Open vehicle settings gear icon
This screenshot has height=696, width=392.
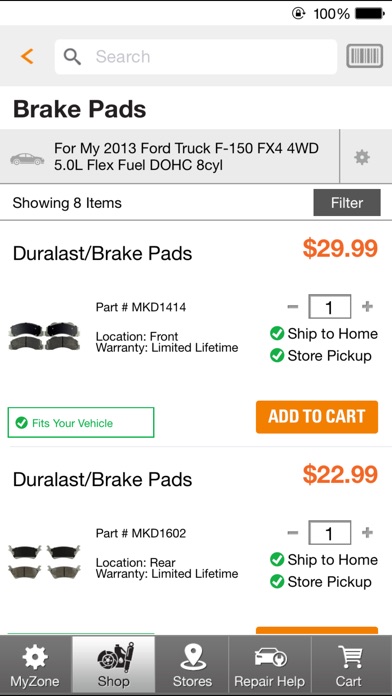pyautogui.click(x=362, y=157)
